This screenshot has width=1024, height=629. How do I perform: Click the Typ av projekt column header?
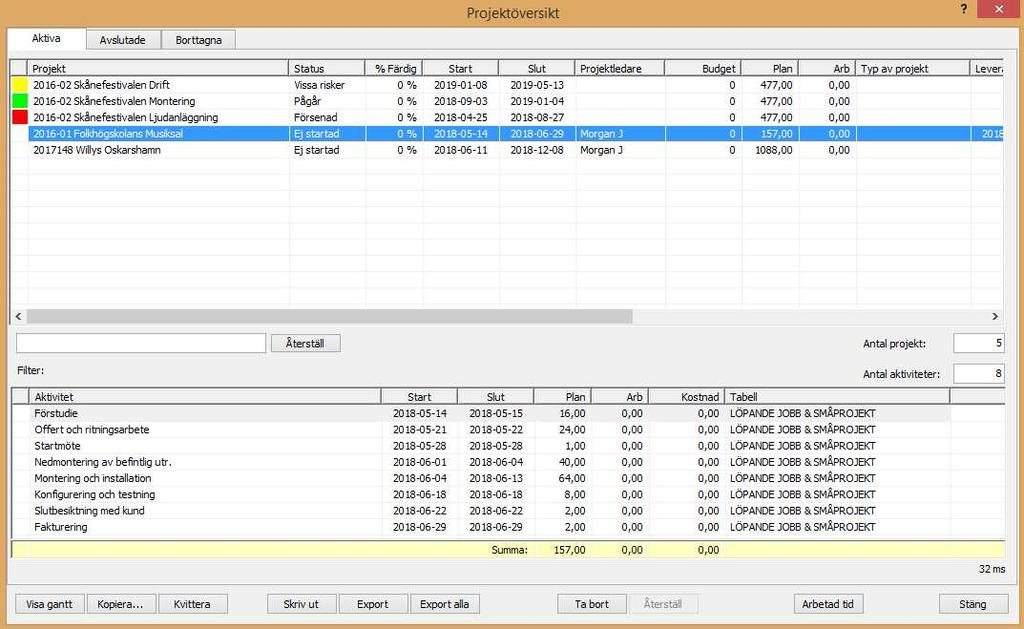pyautogui.click(x=913, y=69)
